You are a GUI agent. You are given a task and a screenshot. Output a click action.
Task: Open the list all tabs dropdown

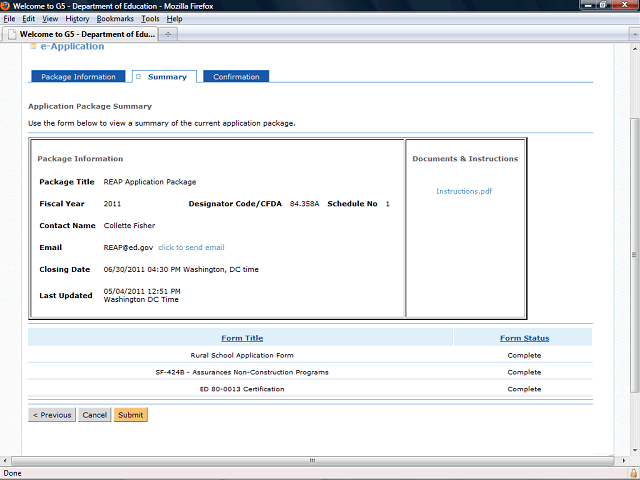(634, 34)
